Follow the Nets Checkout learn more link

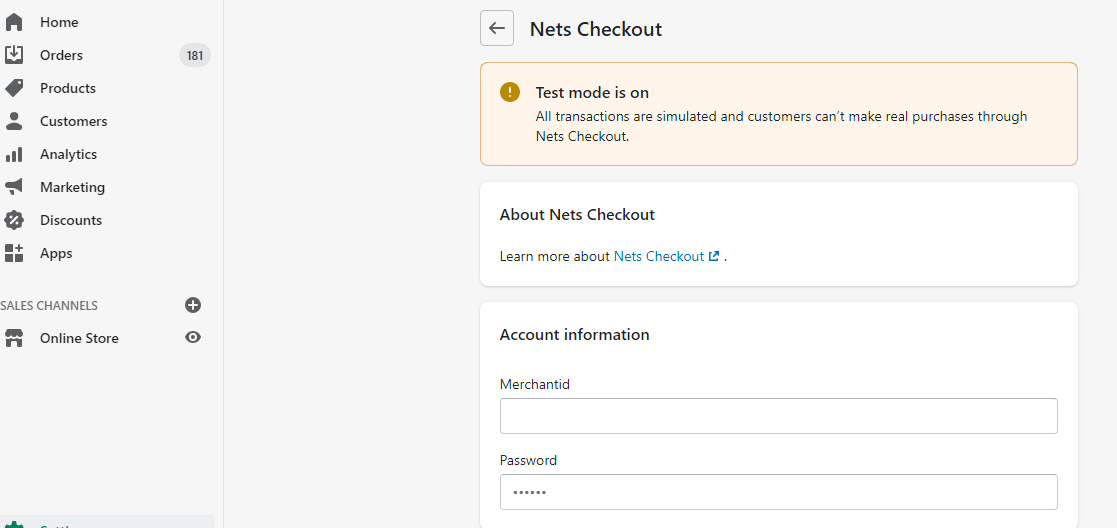[659, 256]
